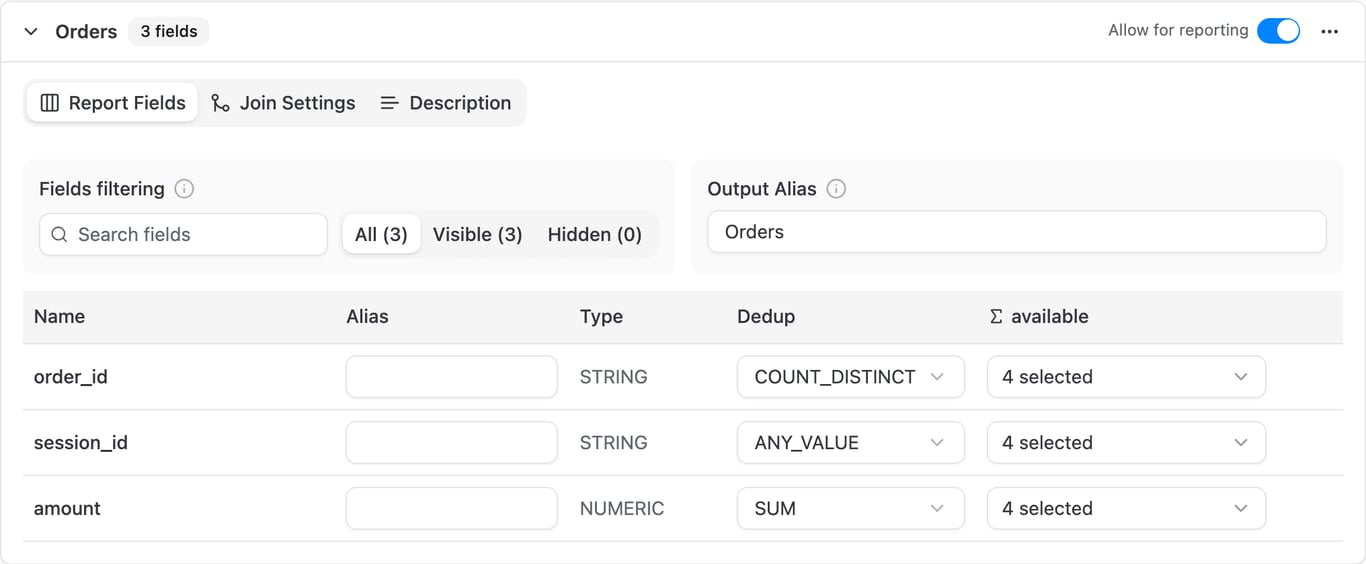The width and height of the screenshot is (1366, 564).
Task: Open the three-dot more options menu
Action: click(x=1329, y=32)
